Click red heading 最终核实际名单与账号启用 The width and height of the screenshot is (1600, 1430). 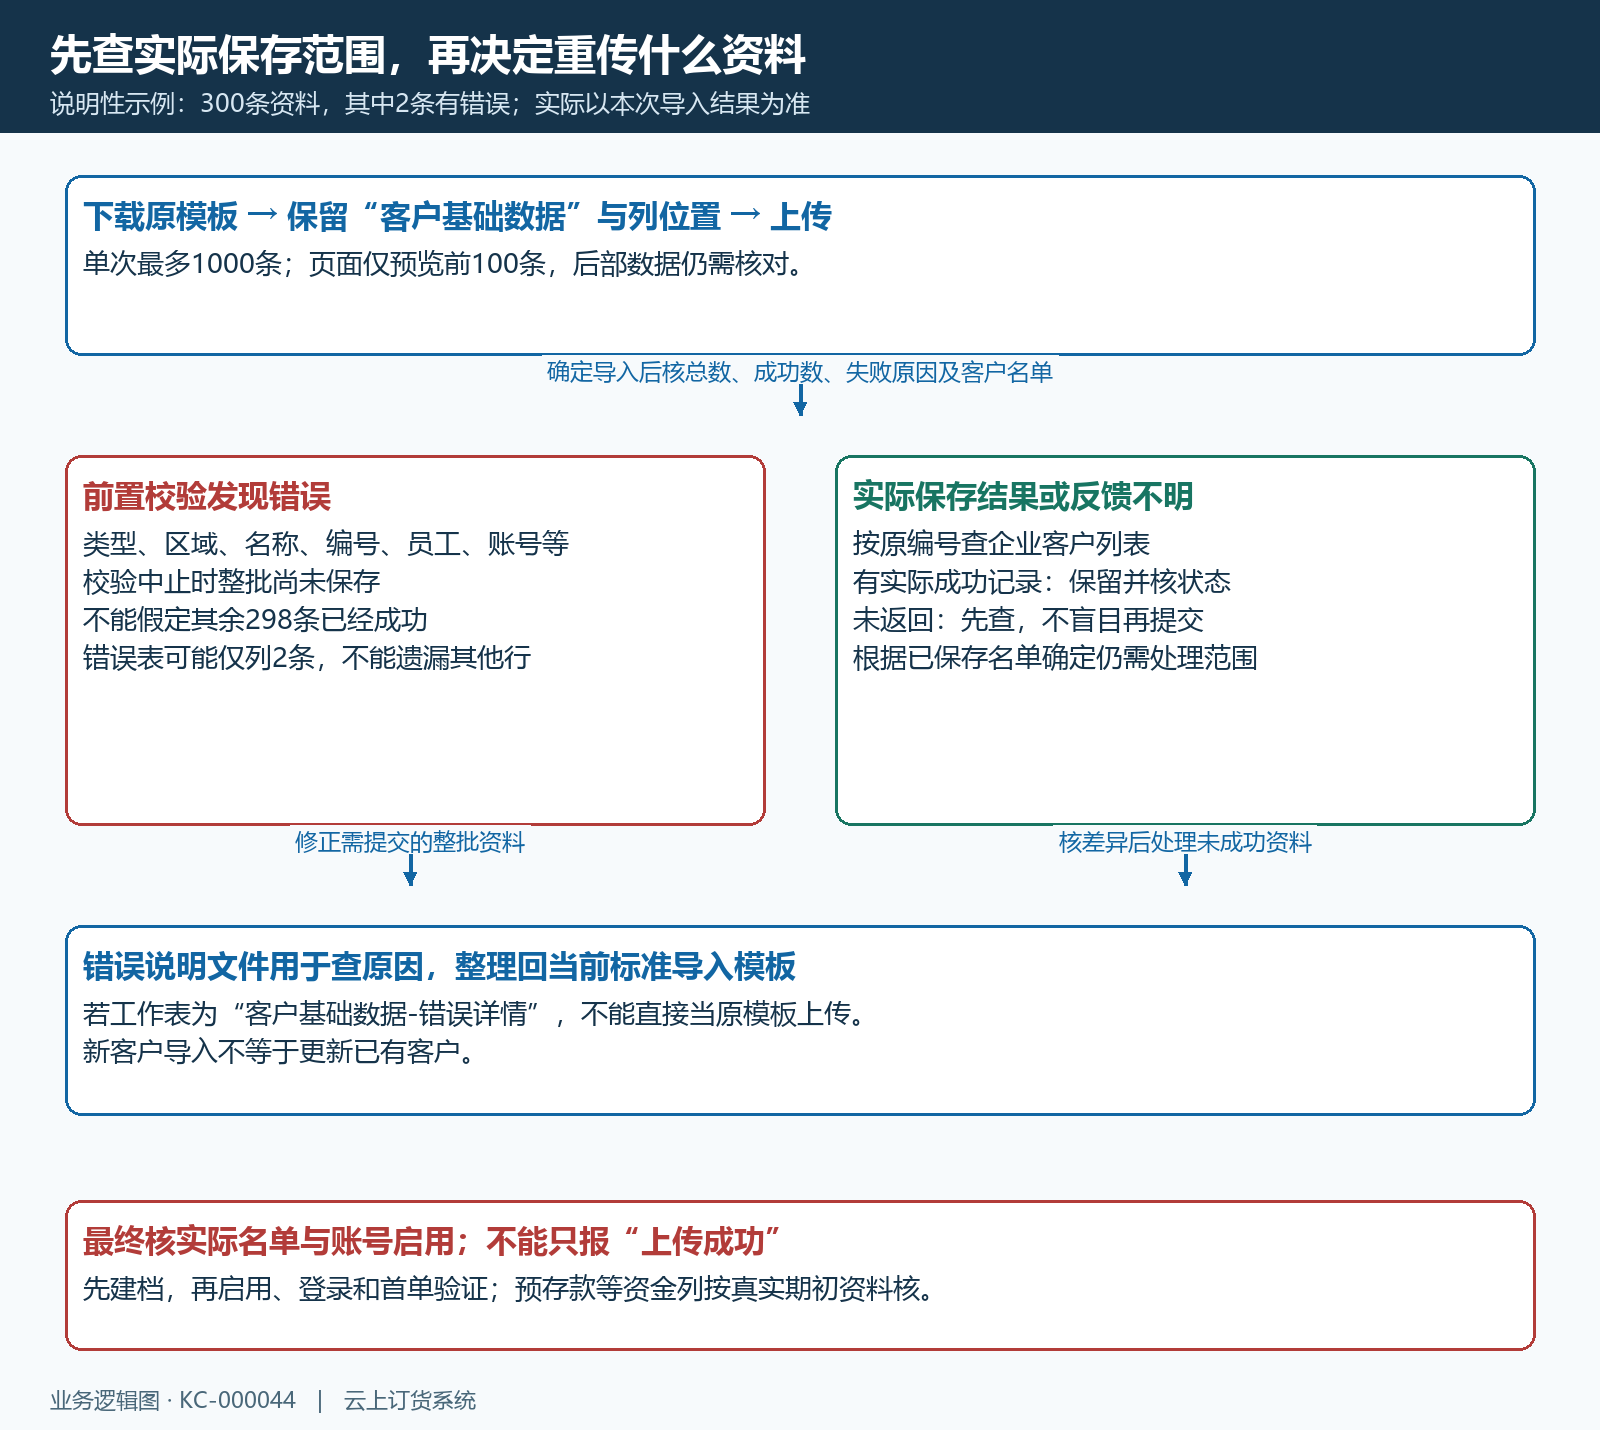point(430,1241)
